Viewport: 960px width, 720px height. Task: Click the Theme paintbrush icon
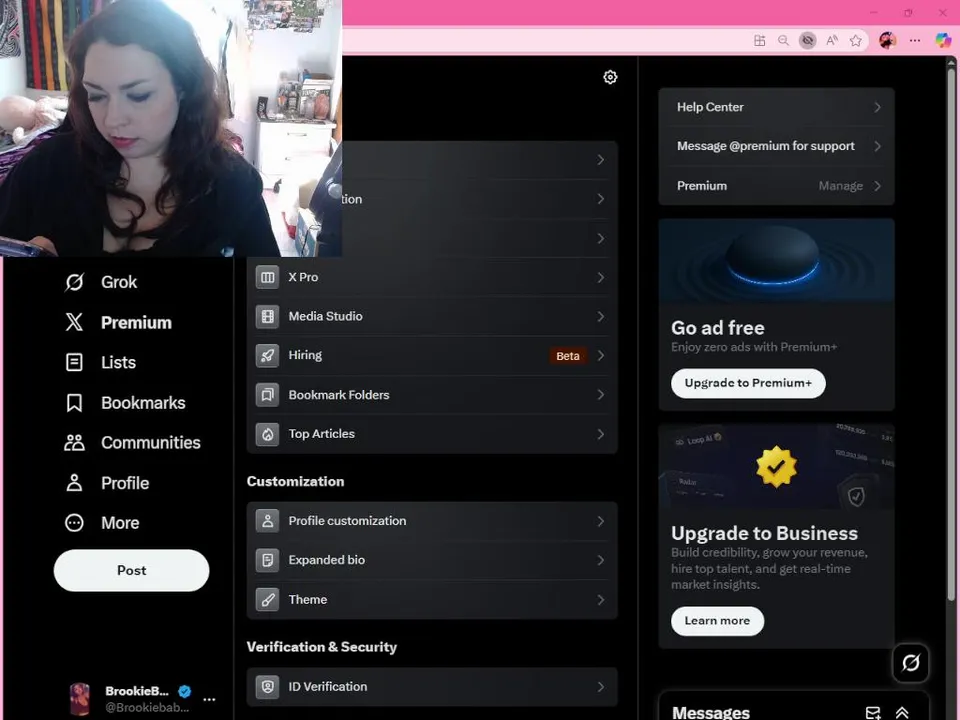tap(268, 599)
